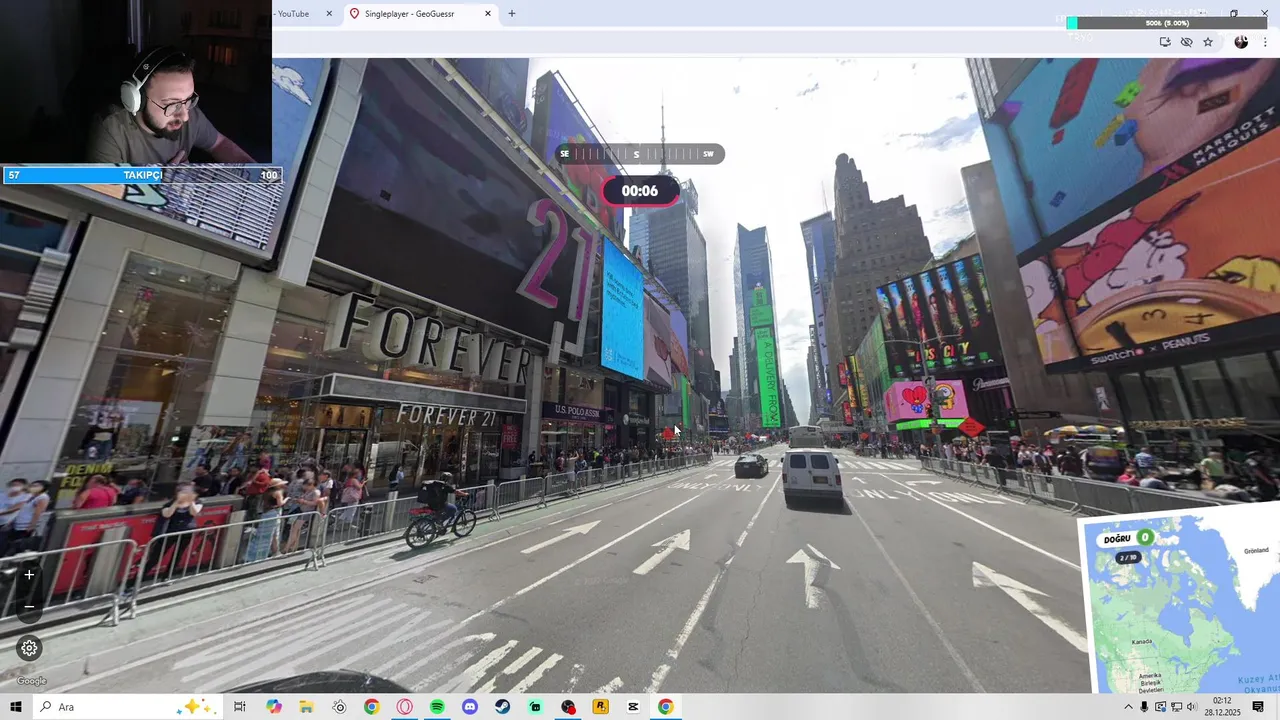This screenshot has height=720, width=1280.
Task: Open the Chrome profile avatar
Action: pyautogui.click(x=1241, y=42)
